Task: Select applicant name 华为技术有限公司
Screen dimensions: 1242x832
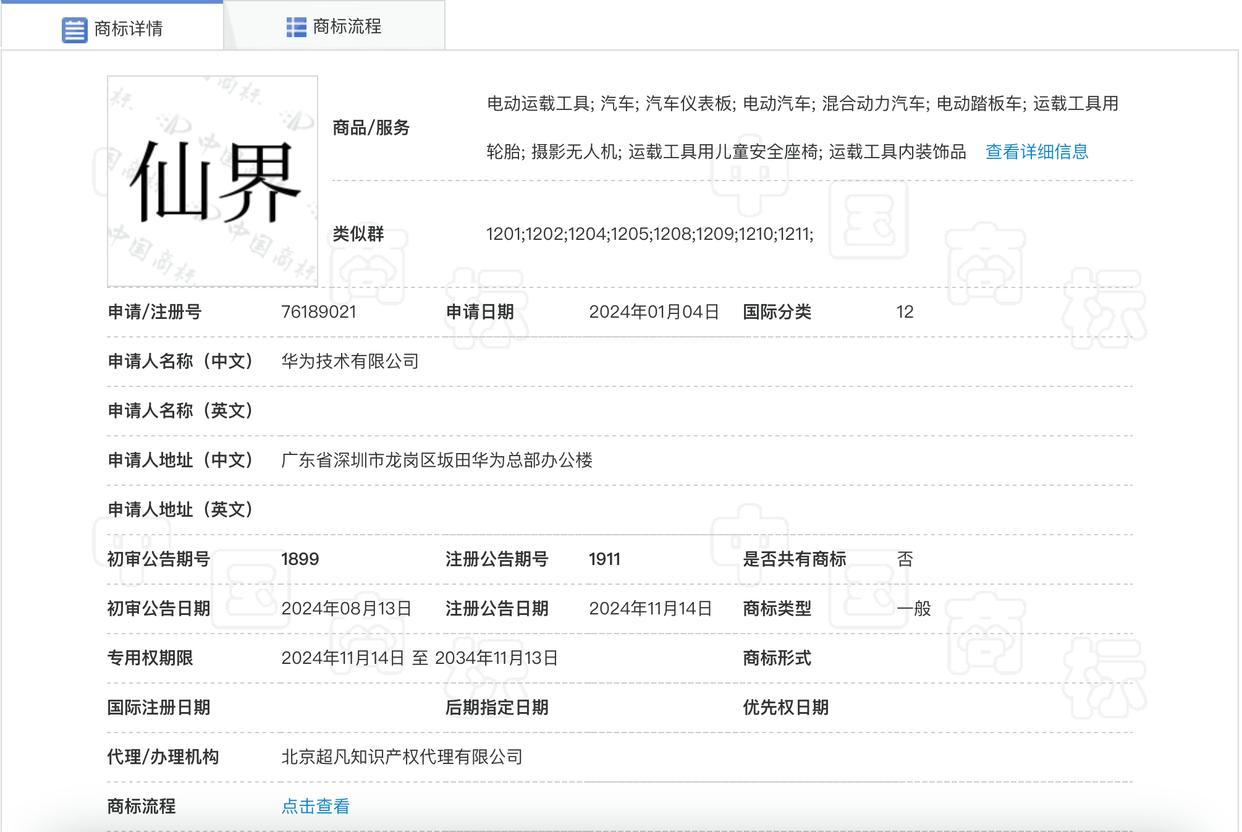Action: click(350, 361)
